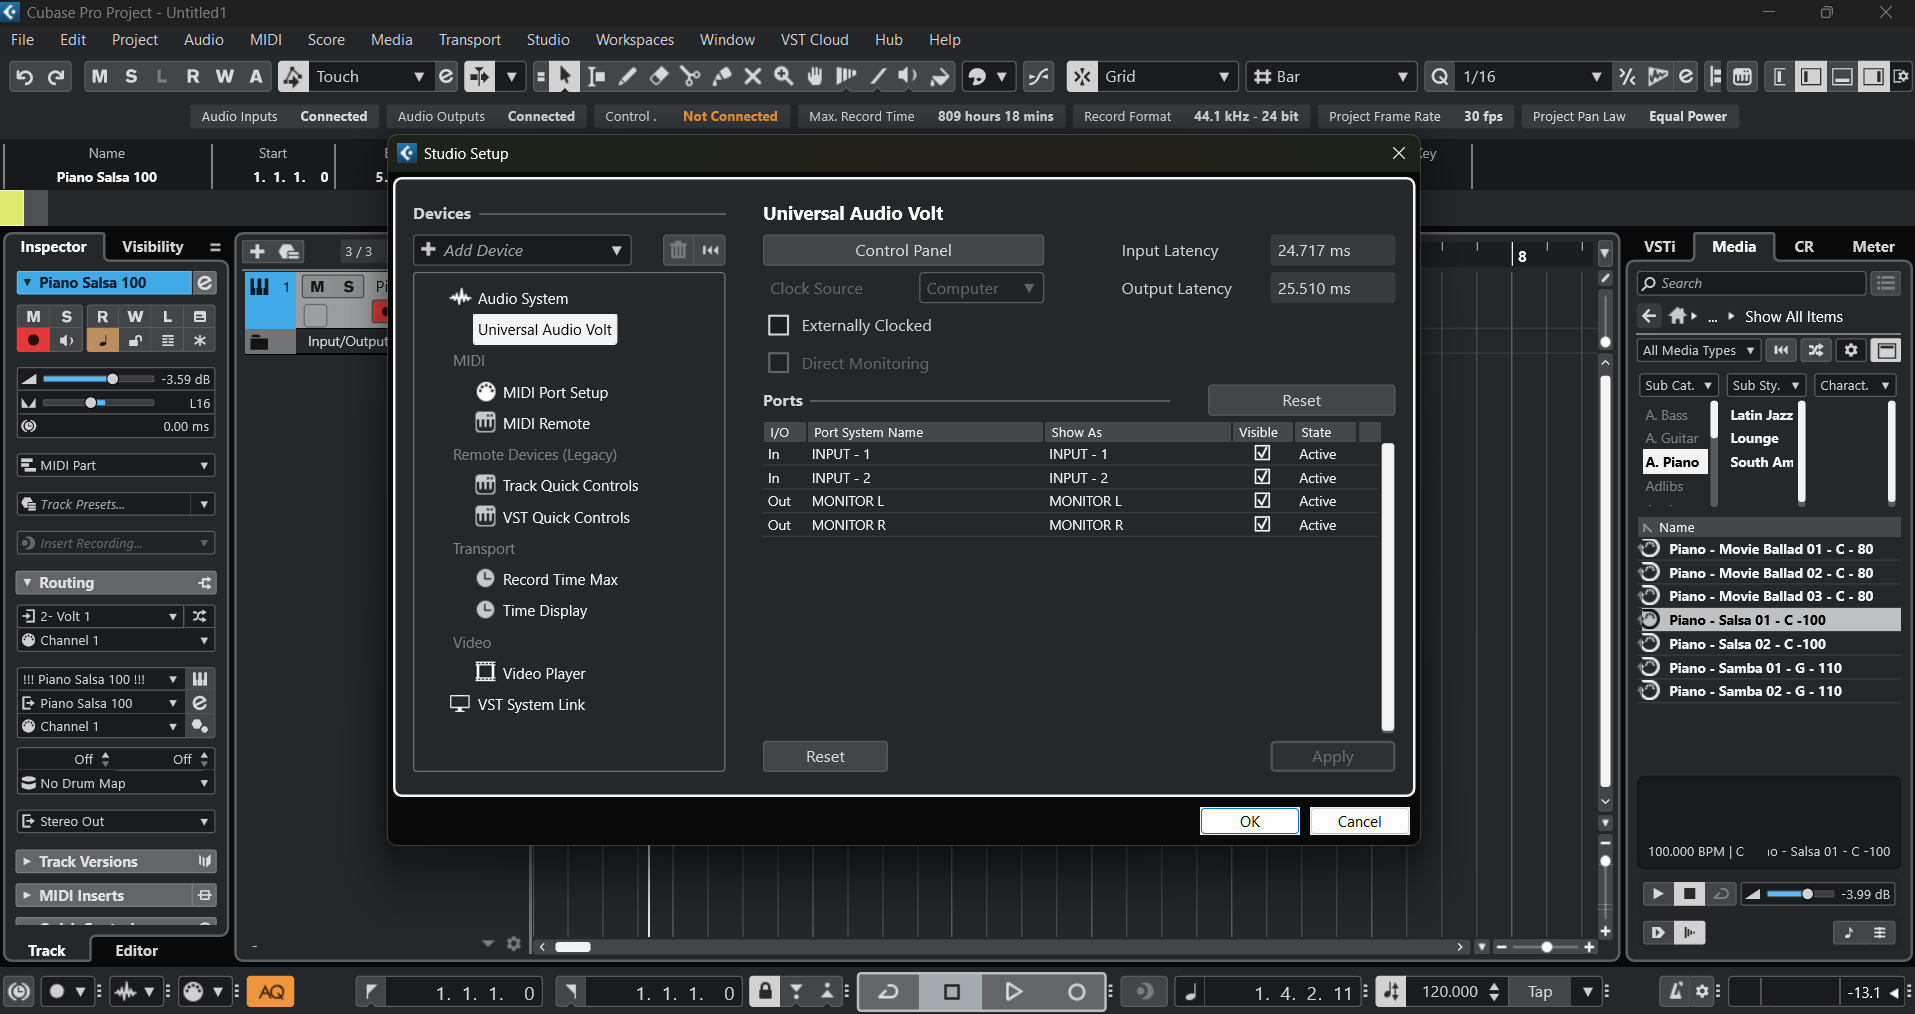Uncheck Visible for INPUT - 1 port
Viewport: 1915px width, 1014px height.
click(x=1262, y=454)
